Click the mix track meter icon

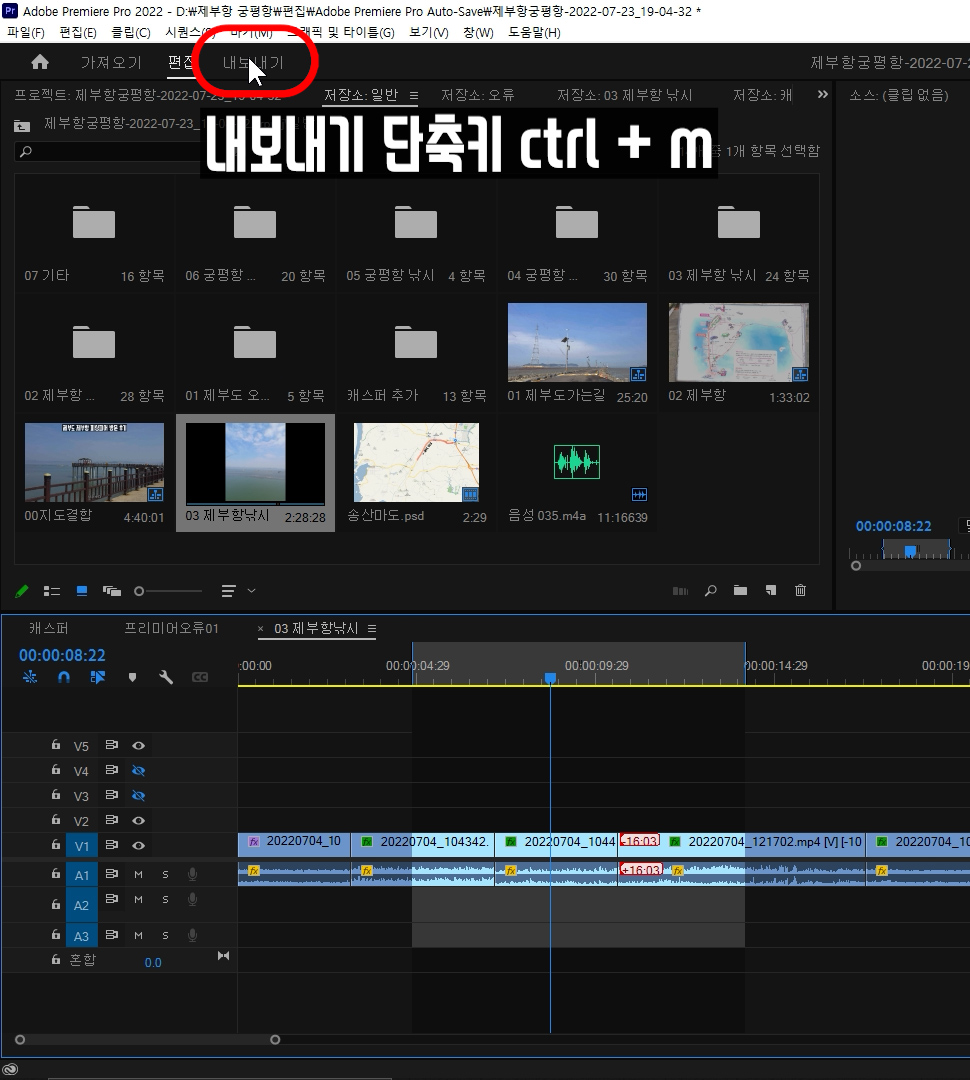223,956
